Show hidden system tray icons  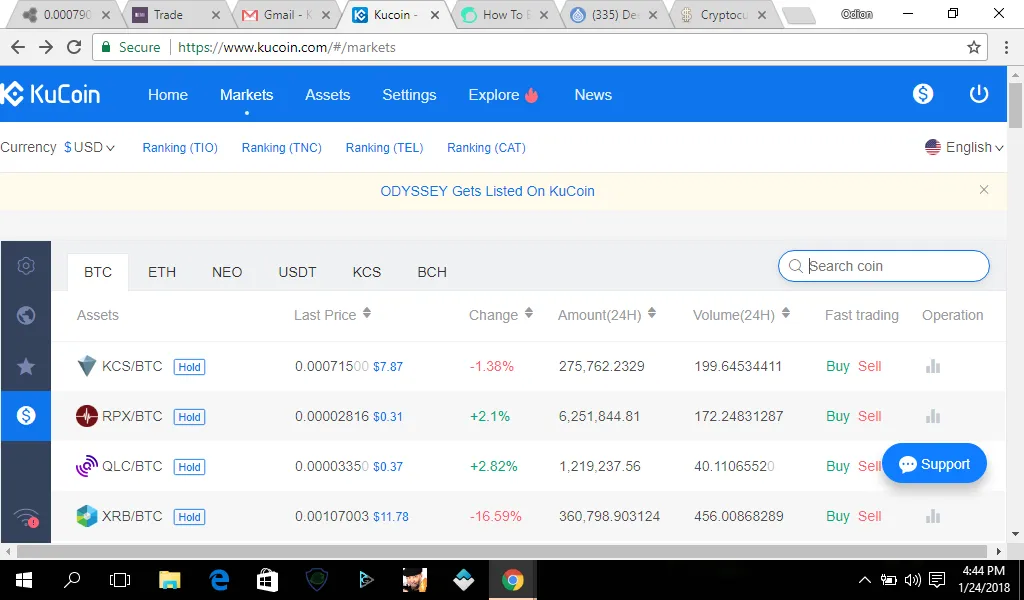coord(865,580)
